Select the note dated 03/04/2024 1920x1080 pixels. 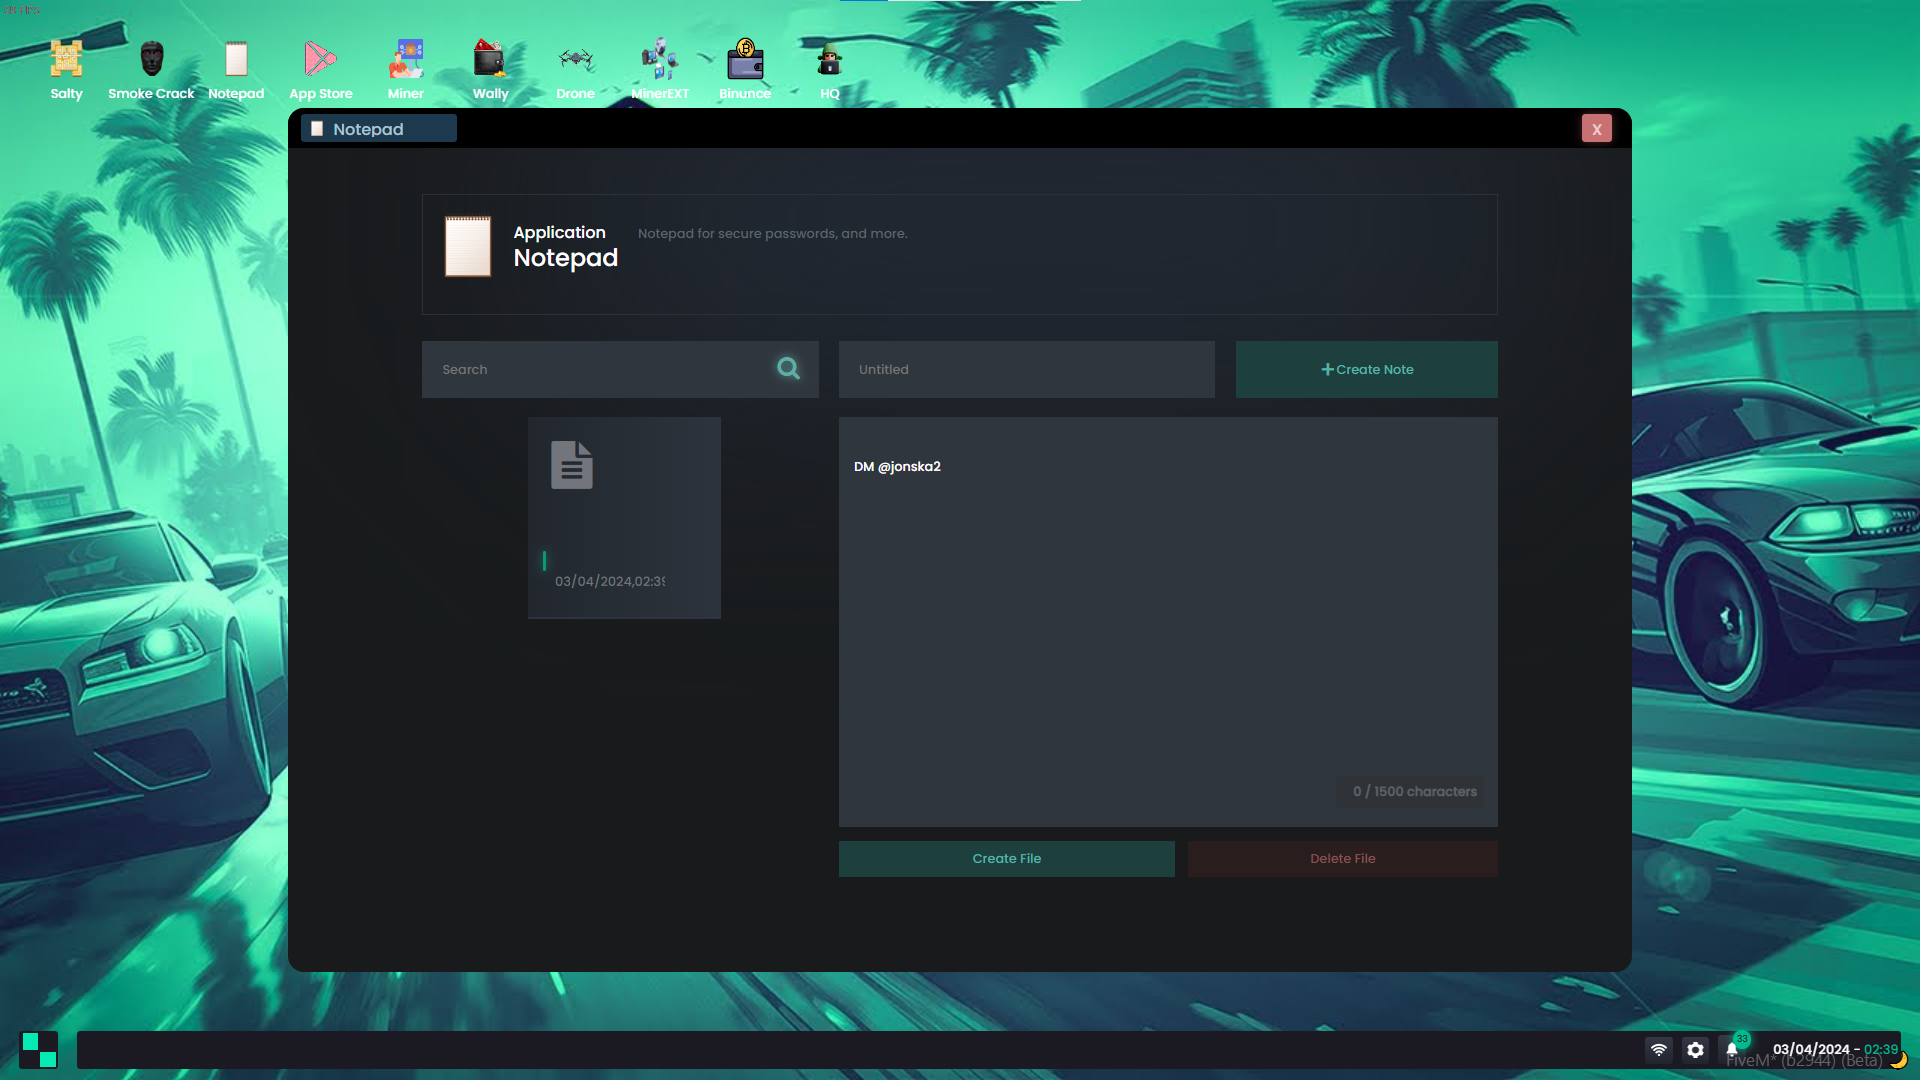(624, 518)
